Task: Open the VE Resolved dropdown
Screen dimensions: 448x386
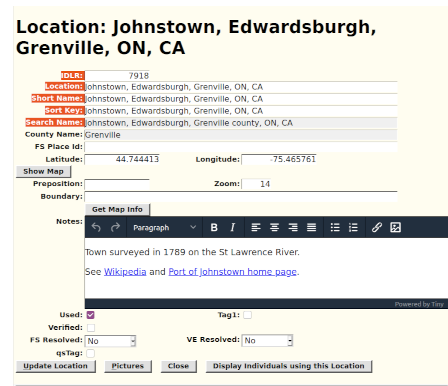Action: [267, 340]
